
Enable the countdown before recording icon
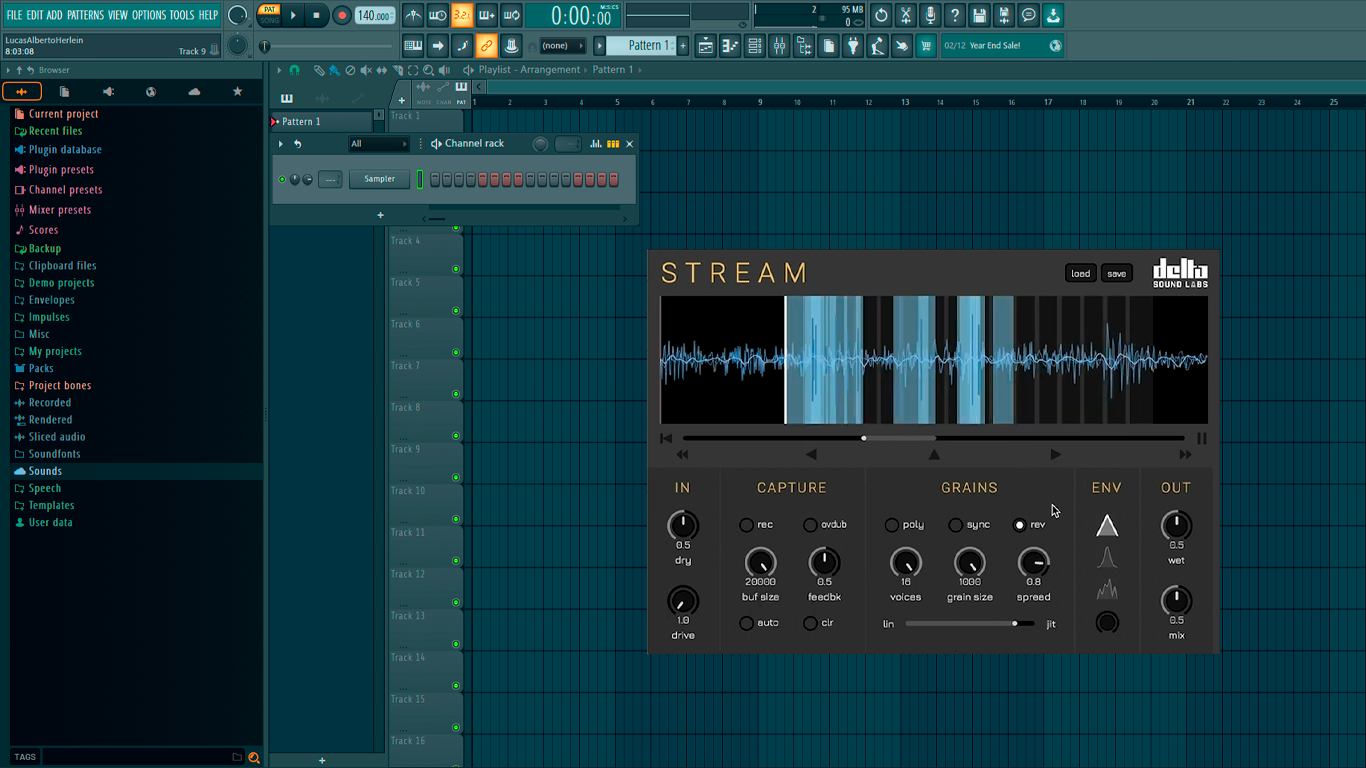(x=462, y=15)
